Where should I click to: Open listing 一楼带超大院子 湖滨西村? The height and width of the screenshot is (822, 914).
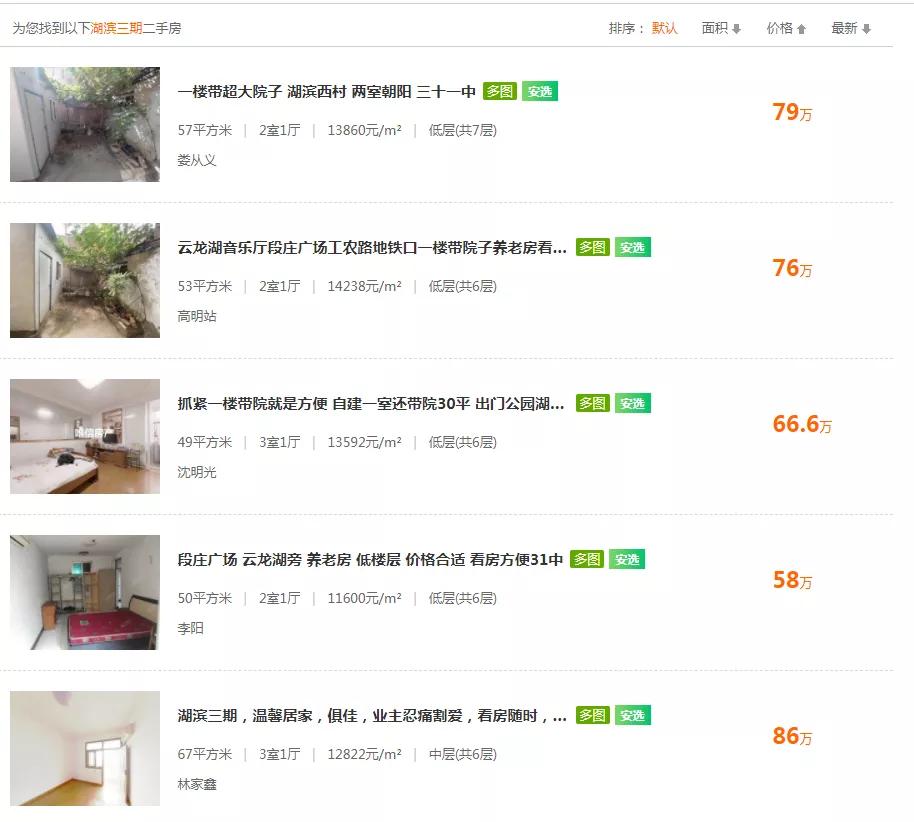pyautogui.click(x=326, y=92)
